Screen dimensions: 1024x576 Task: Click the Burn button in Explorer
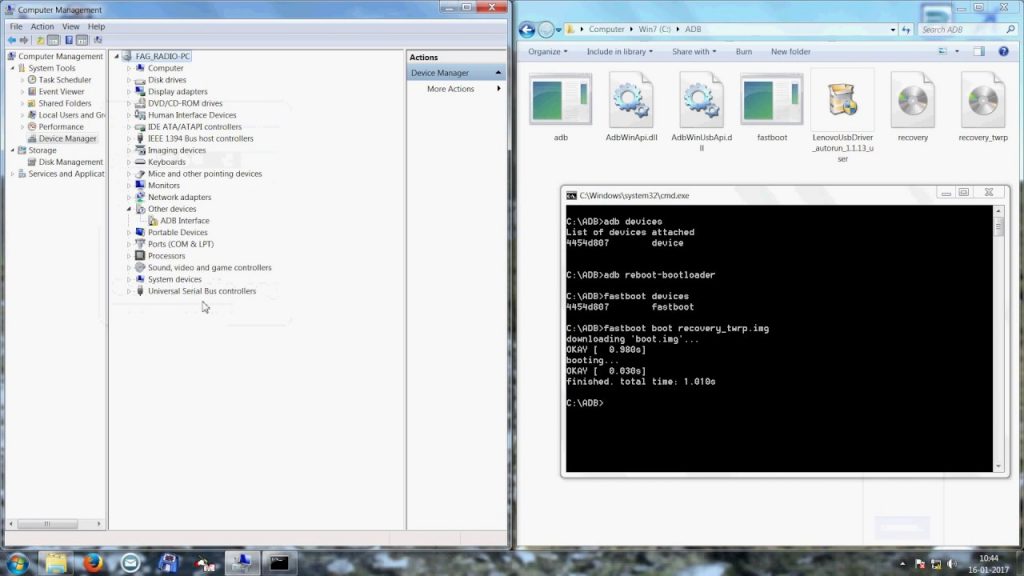[x=744, y=52]
